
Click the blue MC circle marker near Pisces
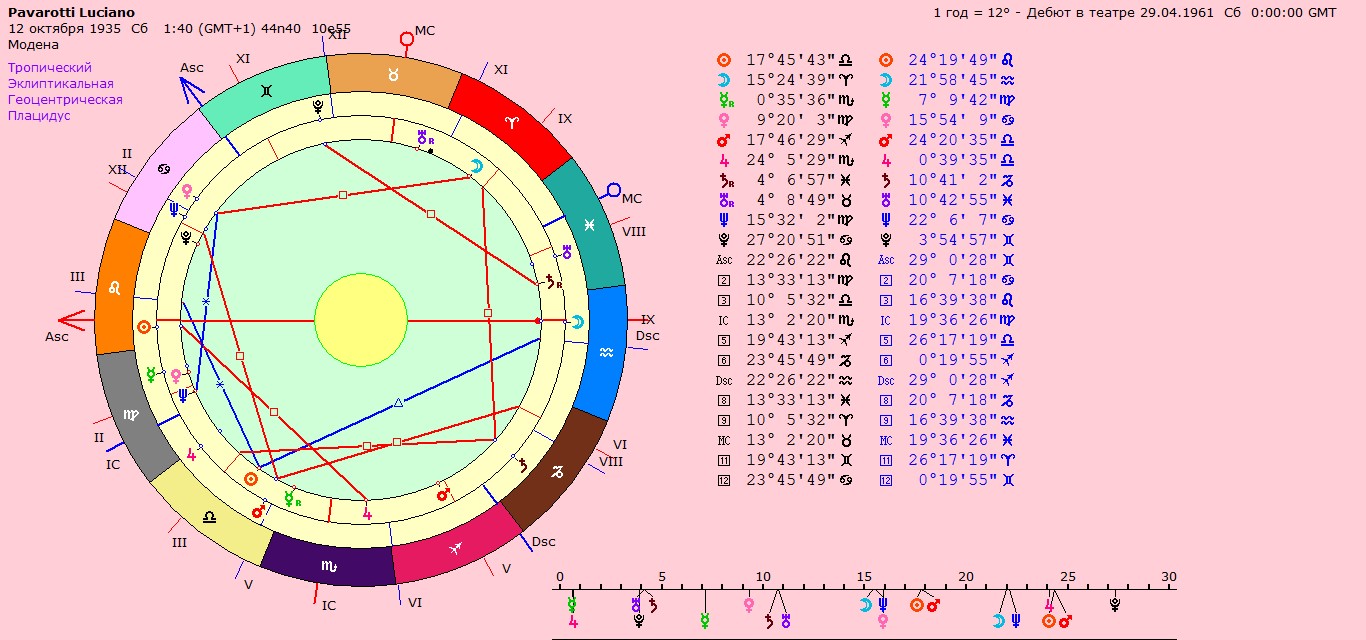615,190
